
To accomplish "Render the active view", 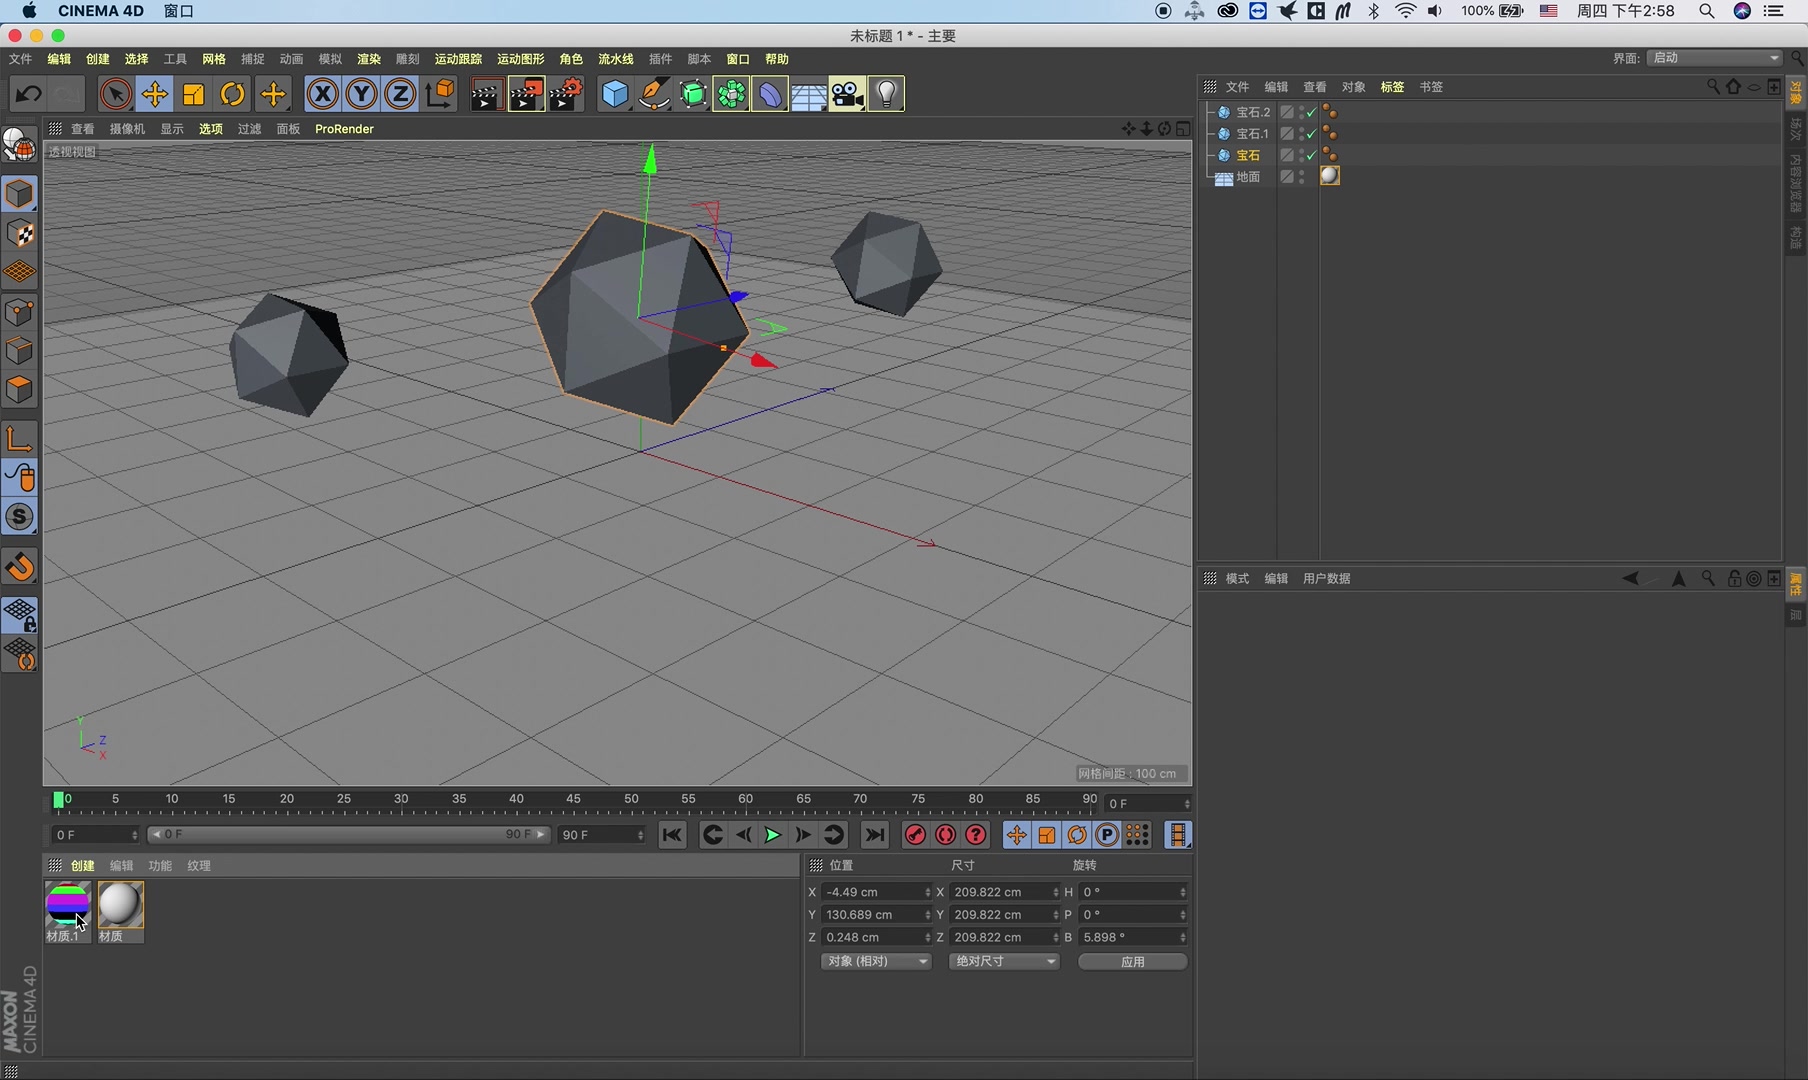I will (x=486, y=93).
